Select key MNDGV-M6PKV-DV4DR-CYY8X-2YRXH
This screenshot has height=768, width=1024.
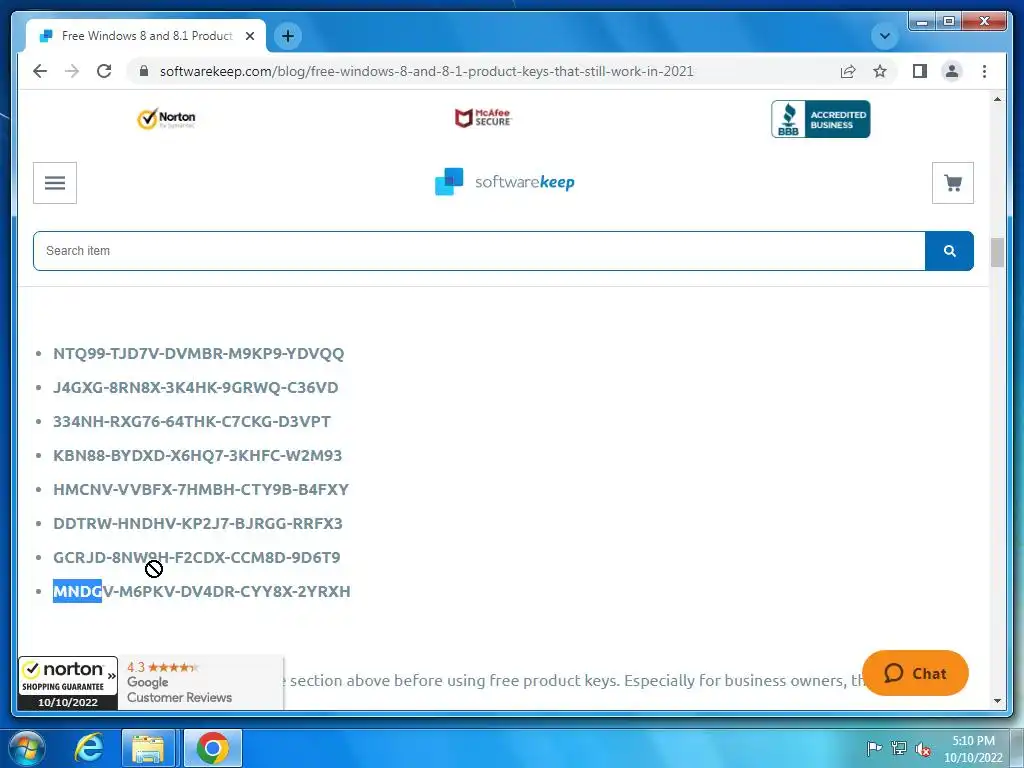tap(202, 591)
